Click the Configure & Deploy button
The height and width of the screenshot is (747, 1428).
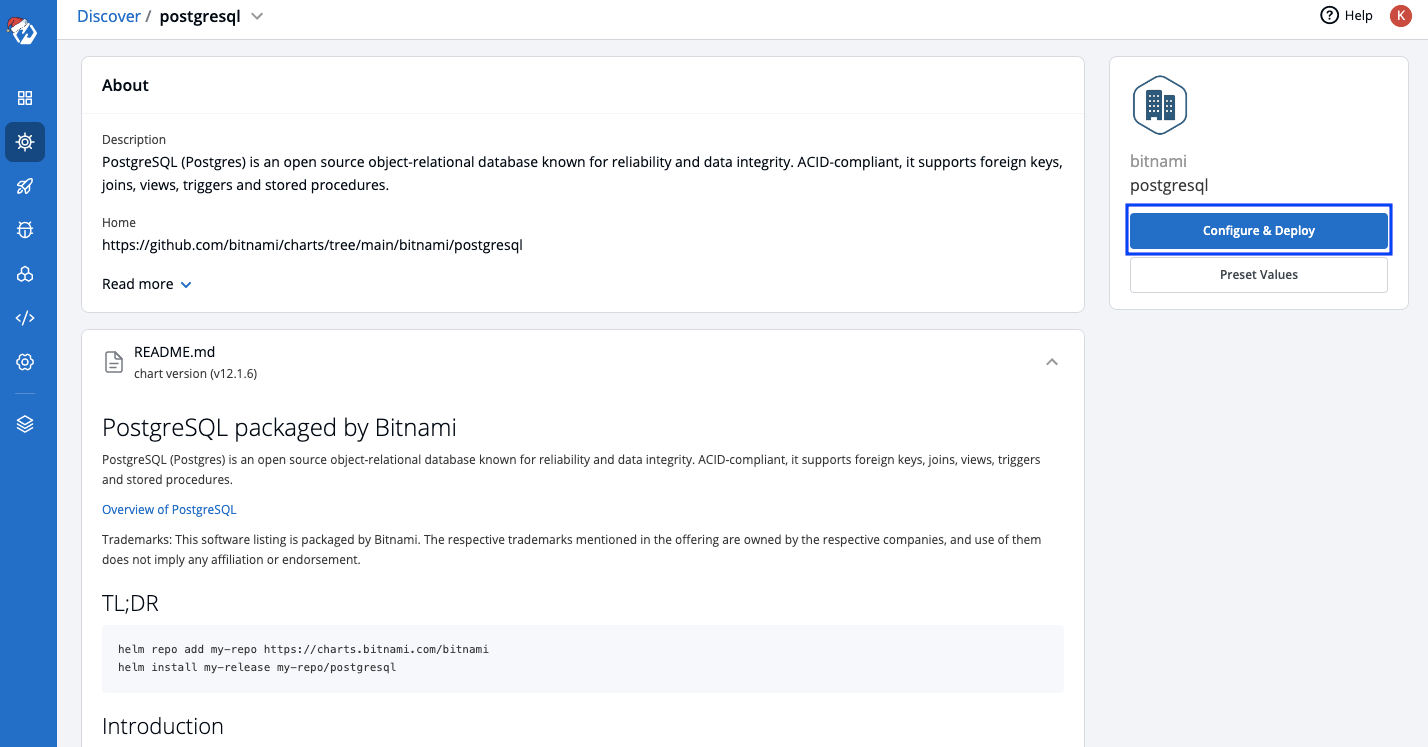coord(1258,230)
